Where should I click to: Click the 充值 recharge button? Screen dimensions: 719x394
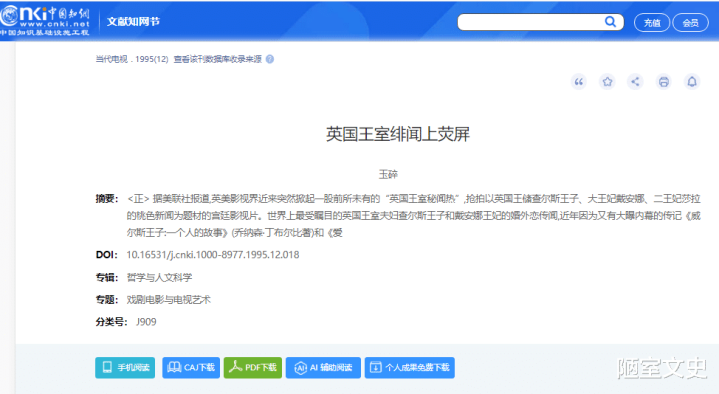pos(652,22)
